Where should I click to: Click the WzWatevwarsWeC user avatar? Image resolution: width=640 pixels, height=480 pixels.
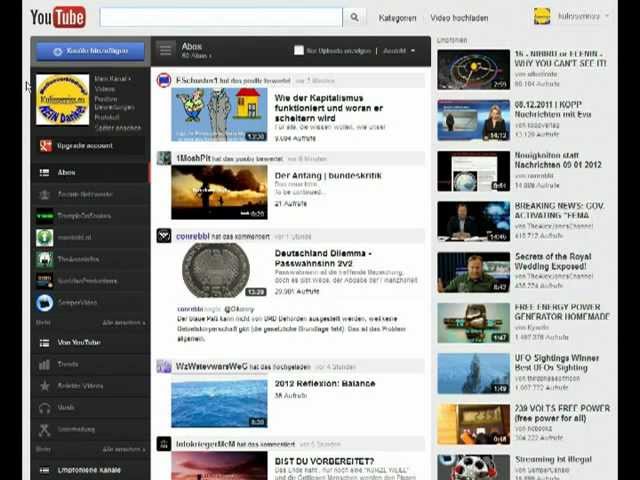tap(164, 366)
